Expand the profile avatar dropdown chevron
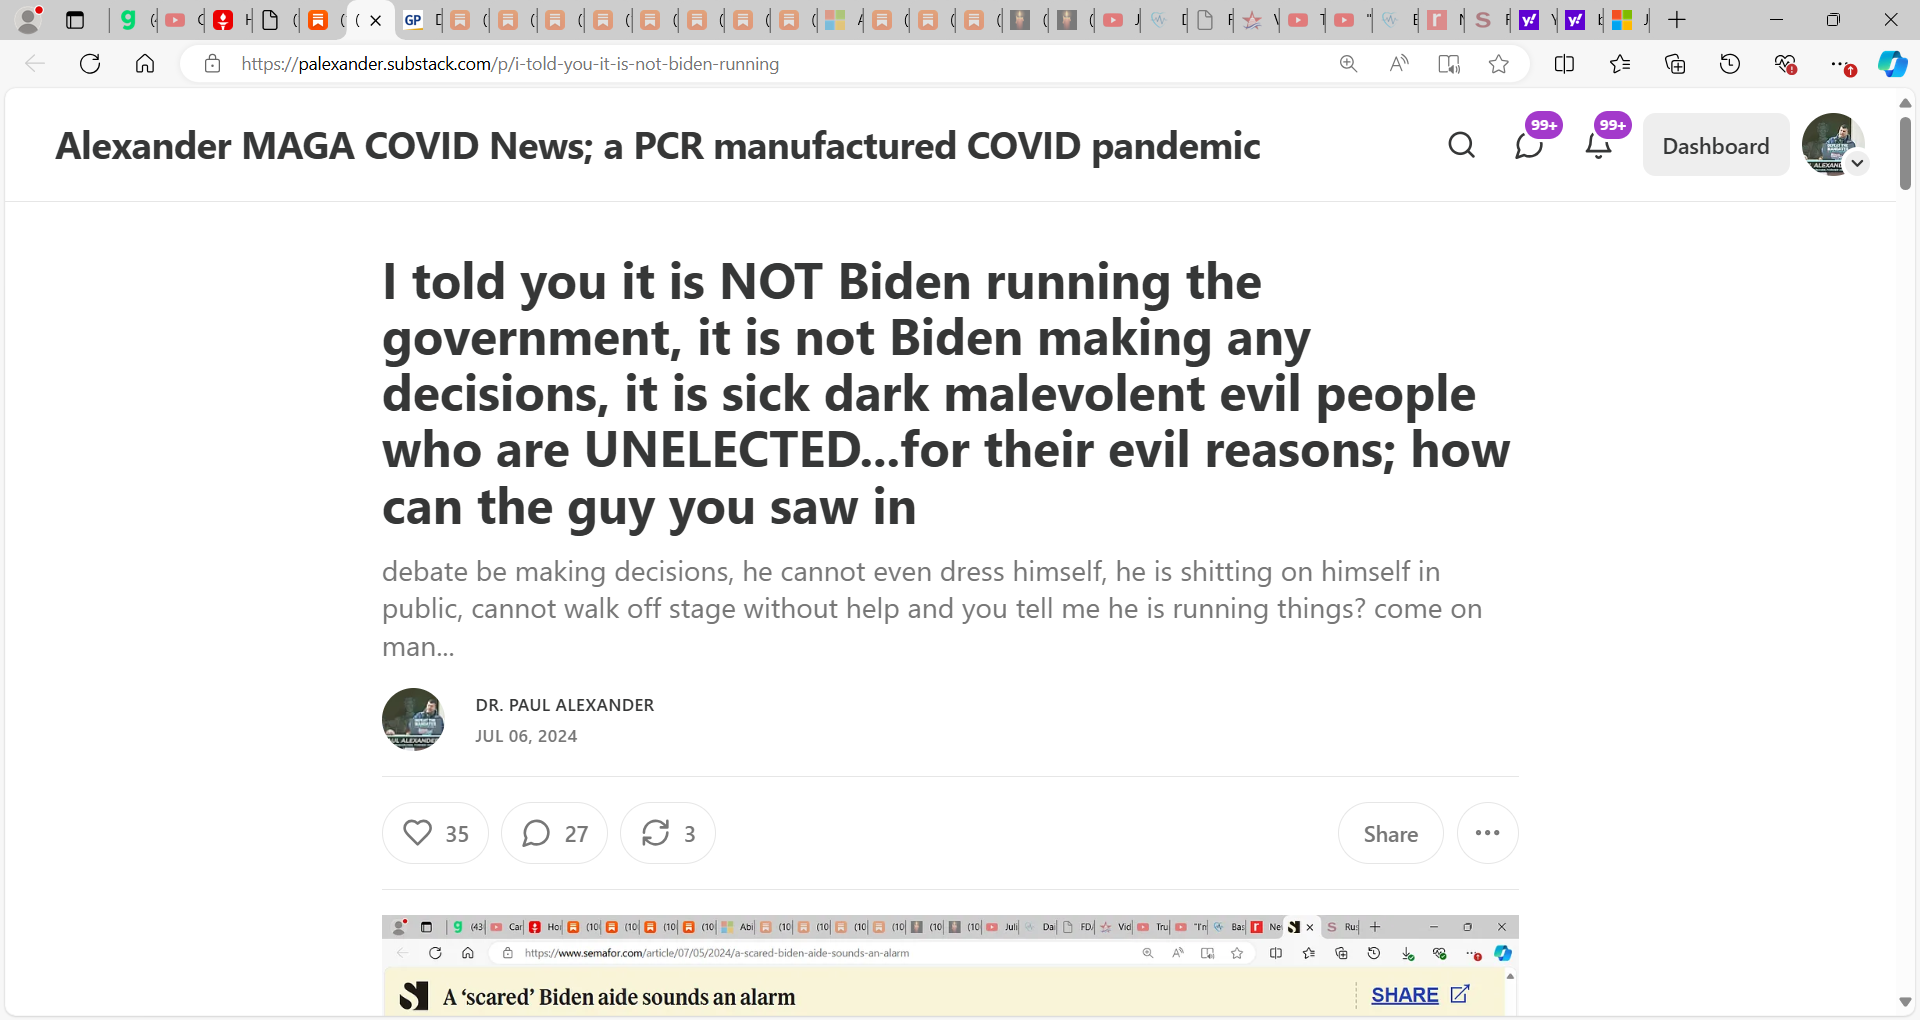The height and width of the screenshot is (1020, 1920). click(x=1857, y=163)
